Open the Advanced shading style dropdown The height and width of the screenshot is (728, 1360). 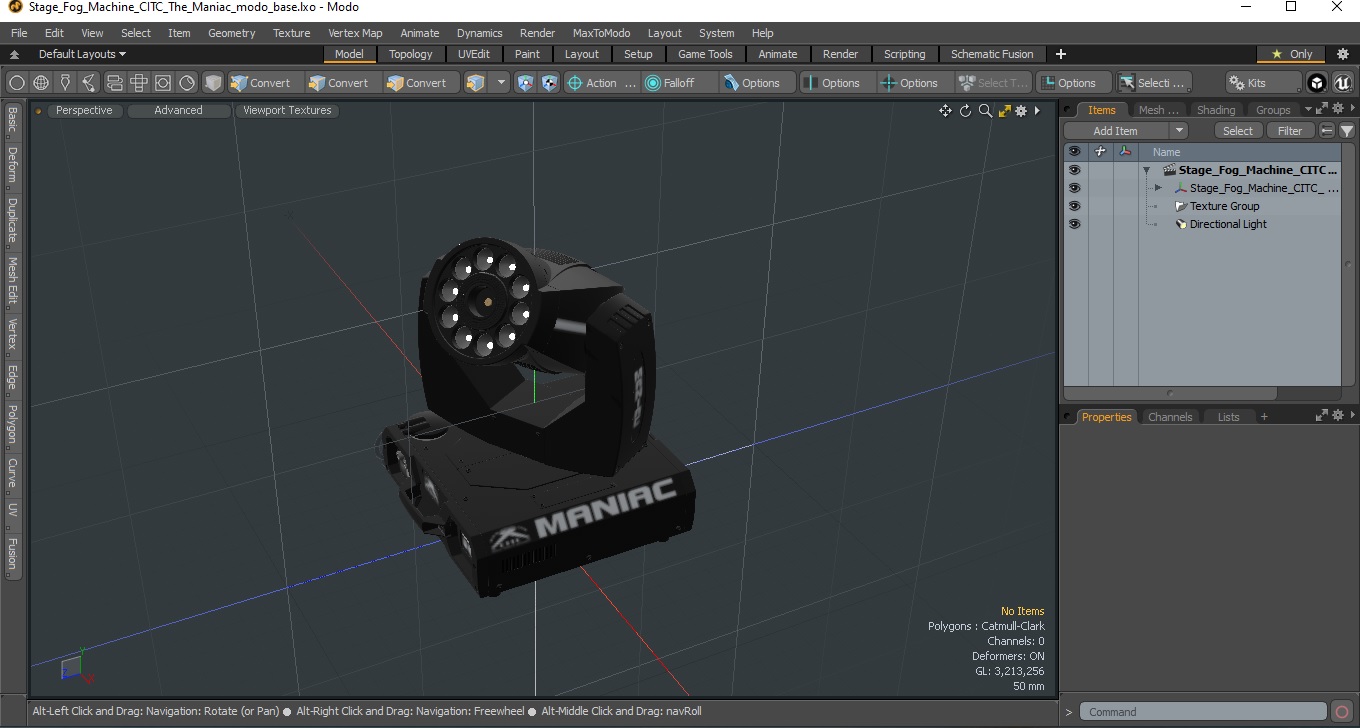178,111
